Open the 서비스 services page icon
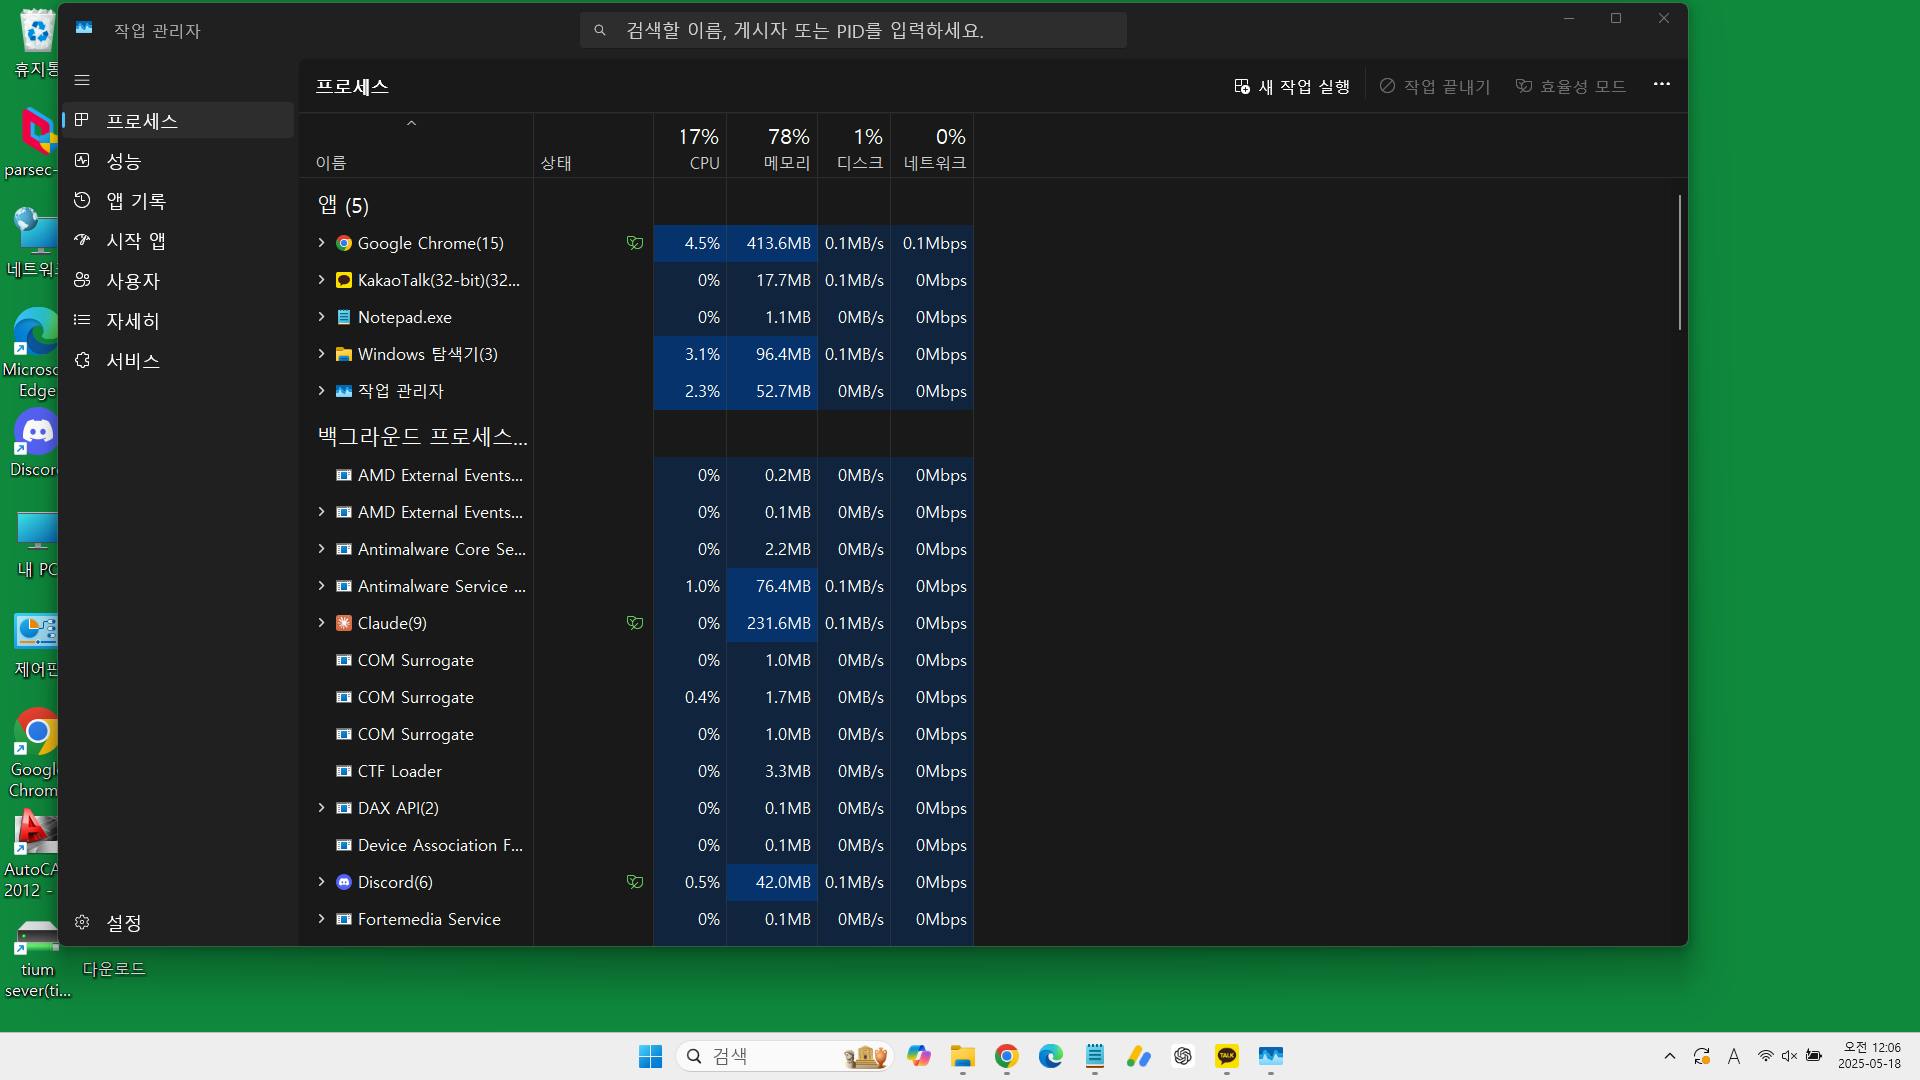Viewport: 1920px width, 1080px height. coord(82,360)
